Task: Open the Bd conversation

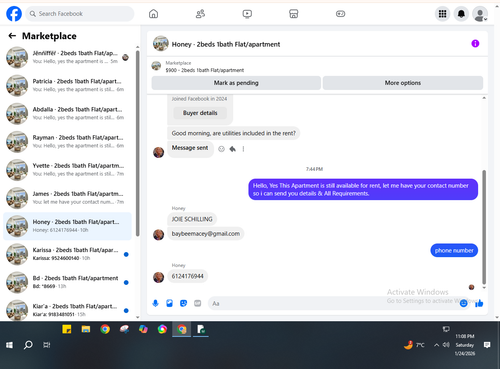Action: [x=68, y=282]
